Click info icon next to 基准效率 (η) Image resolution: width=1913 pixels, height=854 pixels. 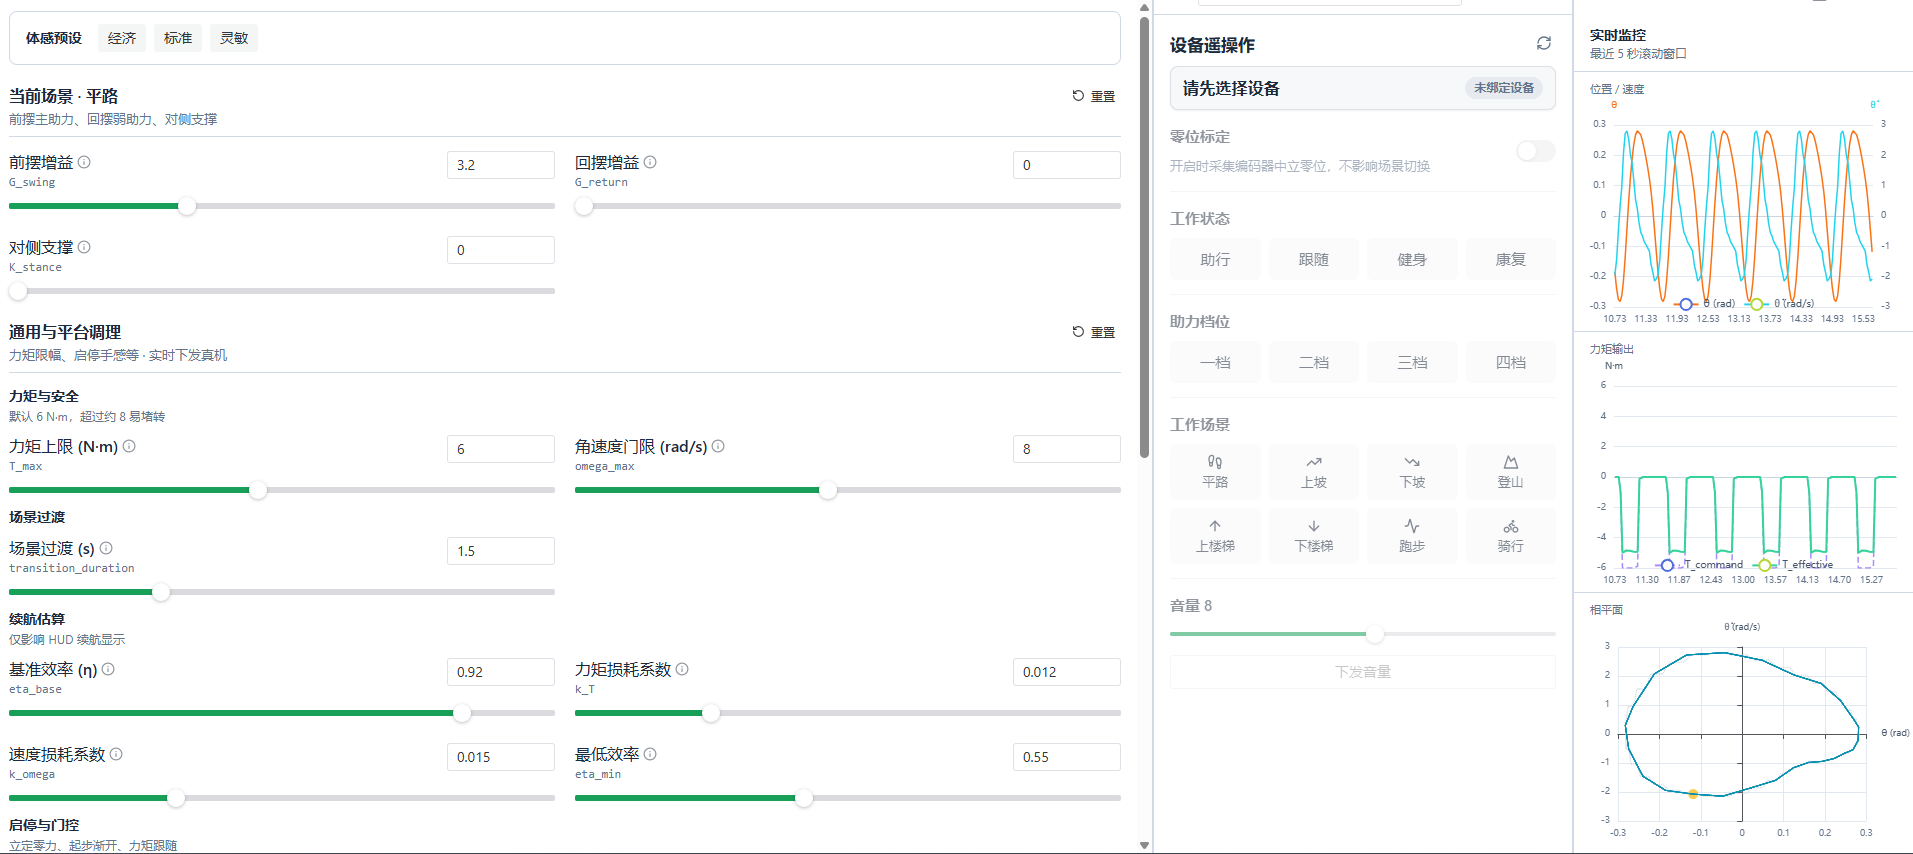[x=108, y=669]
